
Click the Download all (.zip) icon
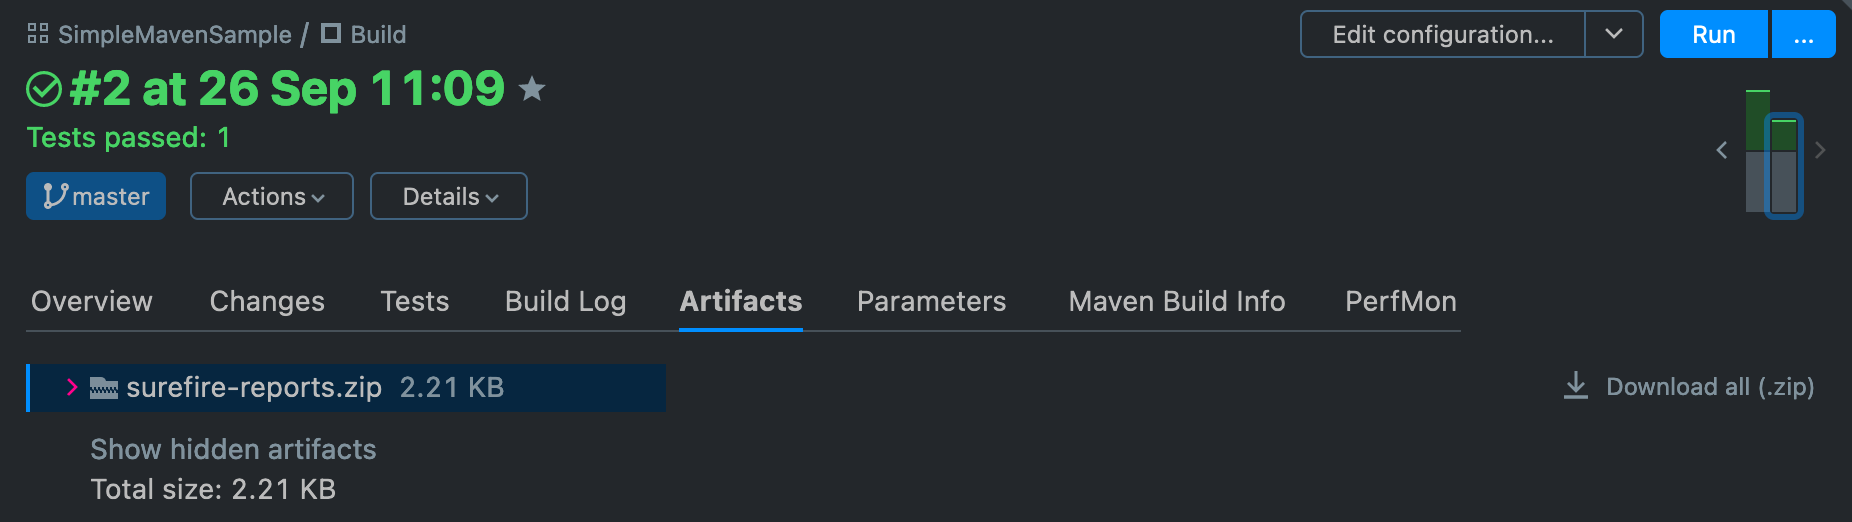[x=1576, y=386]
